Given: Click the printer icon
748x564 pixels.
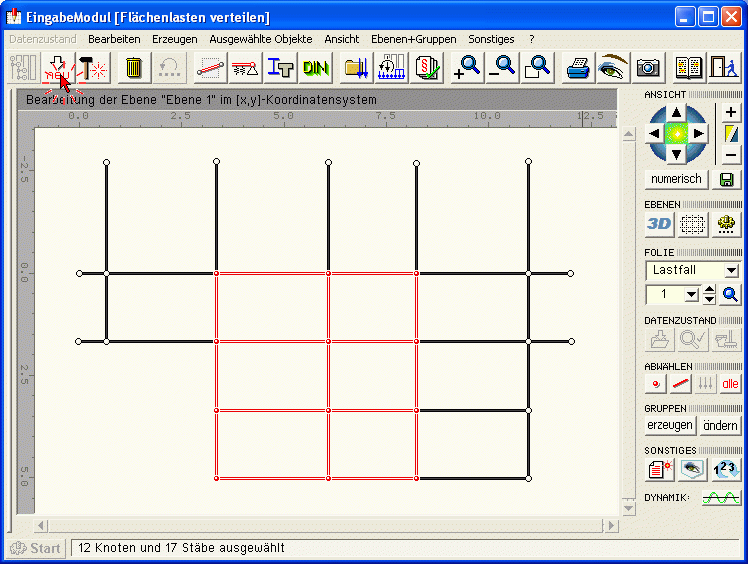Looking at the screenshot, I should point(578,68).
